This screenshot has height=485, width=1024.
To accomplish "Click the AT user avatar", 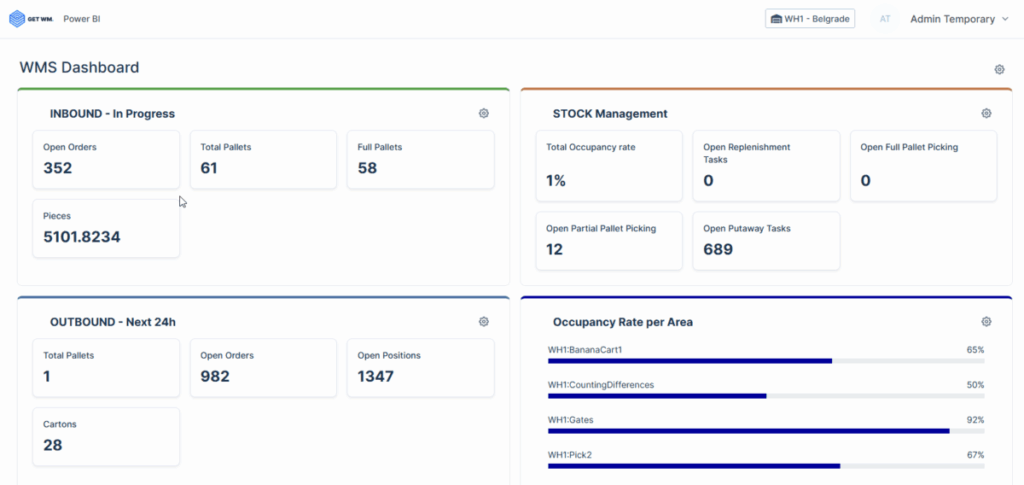I will click(x=885, y=19).
